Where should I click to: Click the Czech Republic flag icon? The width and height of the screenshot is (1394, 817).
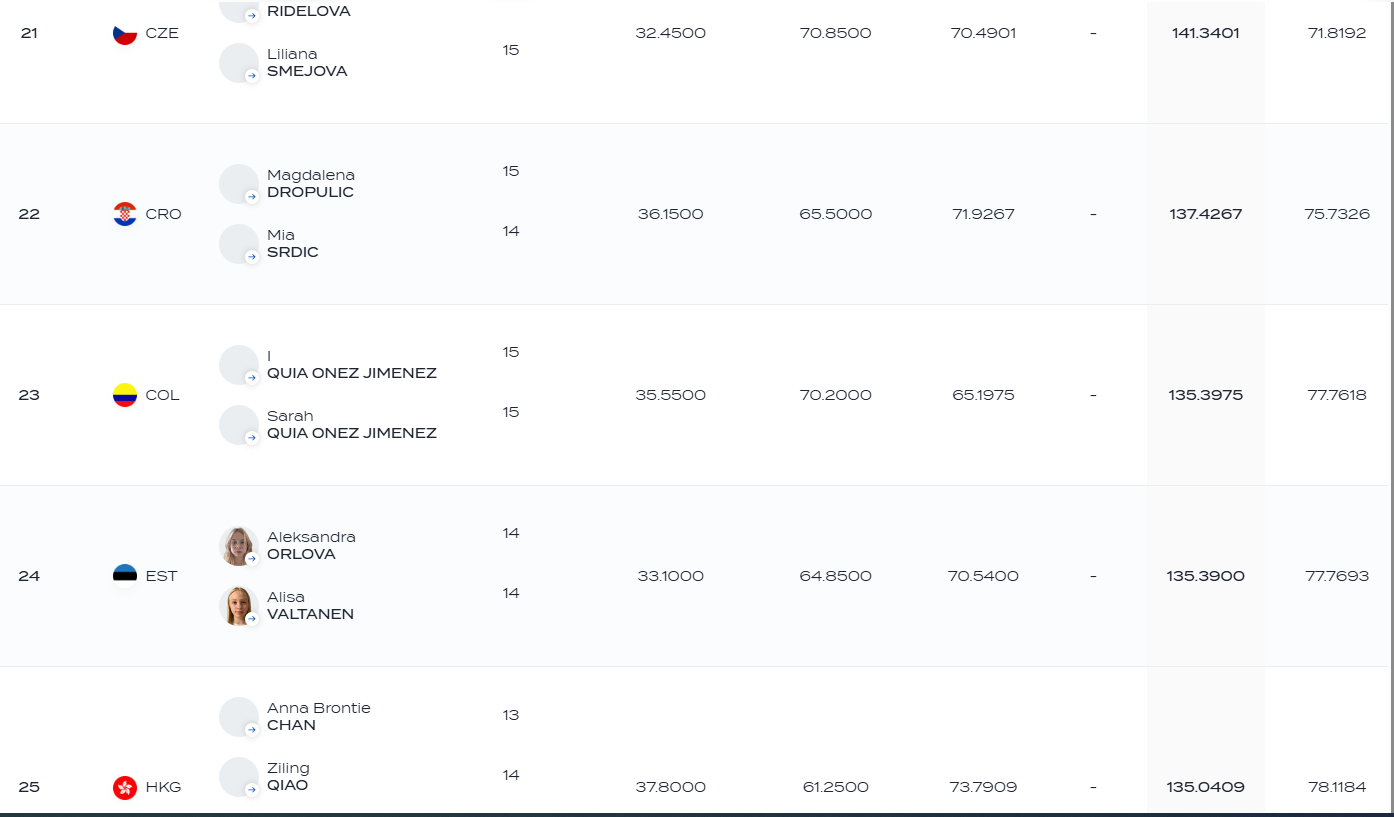pos(125,33)
